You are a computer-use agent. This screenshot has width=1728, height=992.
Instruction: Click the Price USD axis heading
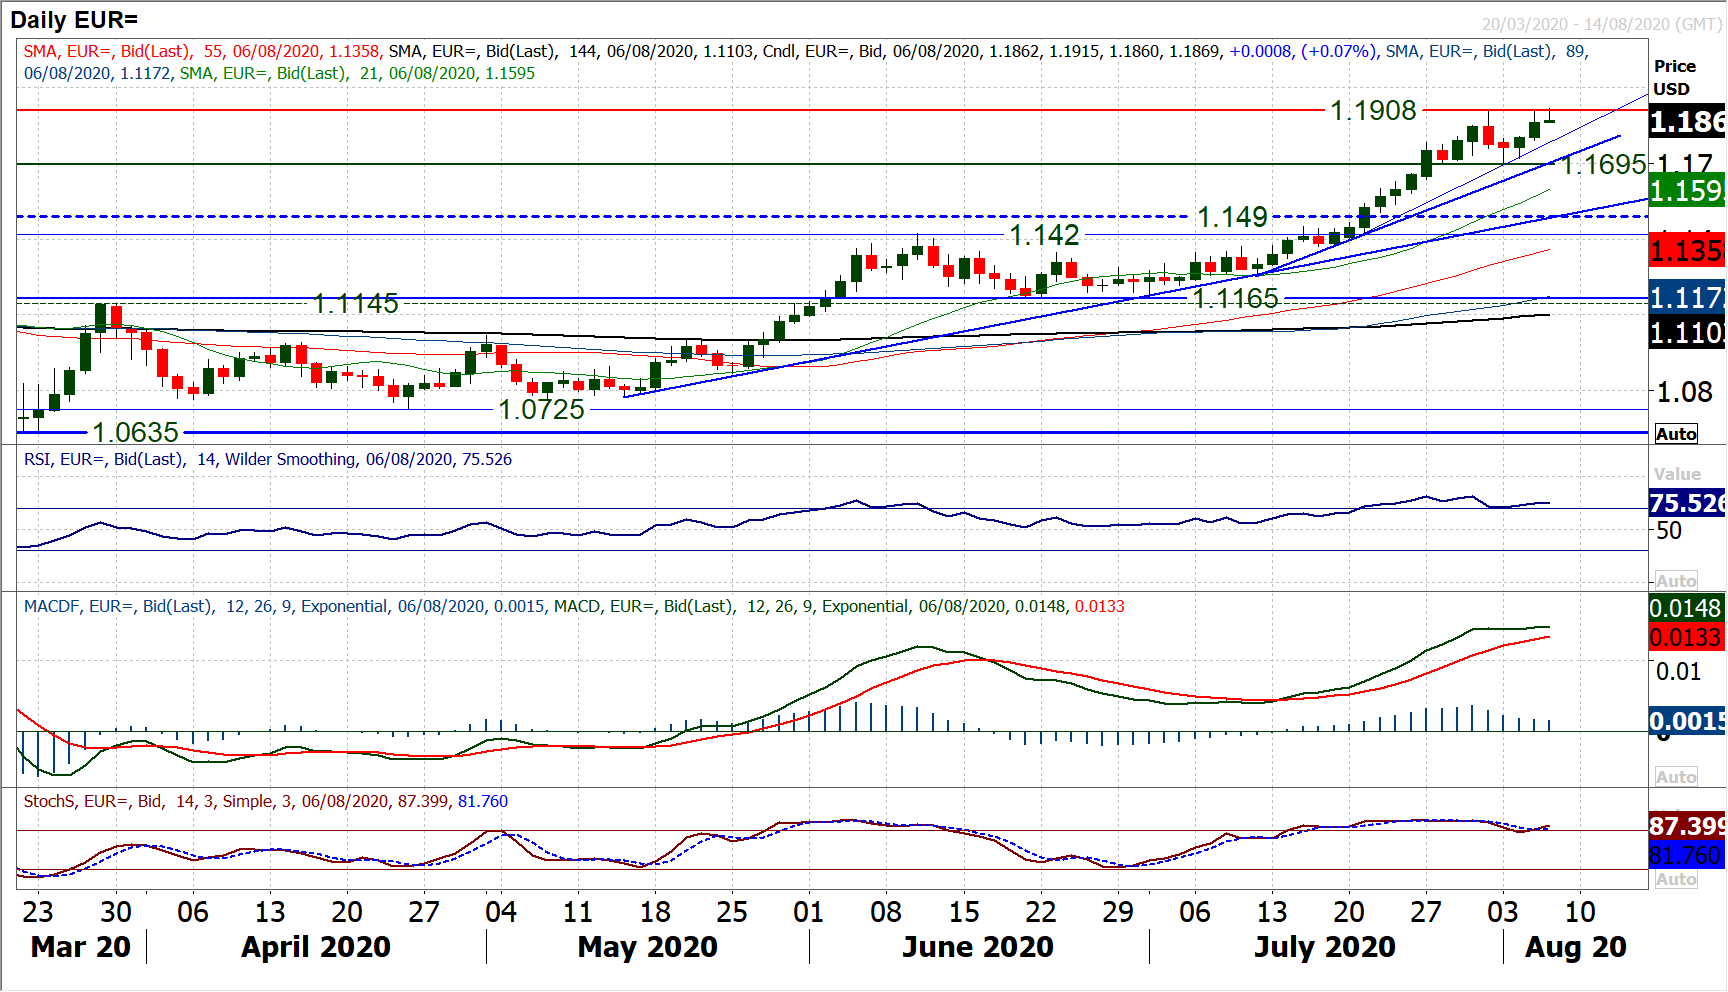click(x=1674, y=77)
